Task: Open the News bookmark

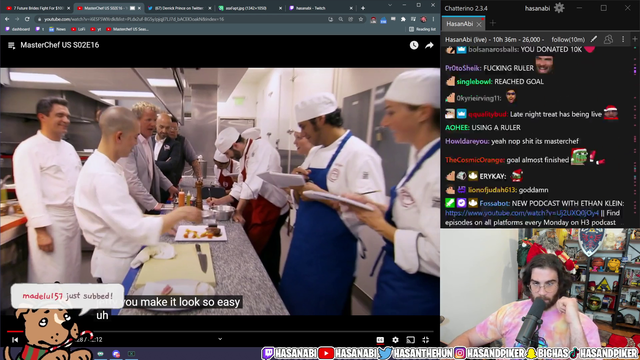Action: 58,29
